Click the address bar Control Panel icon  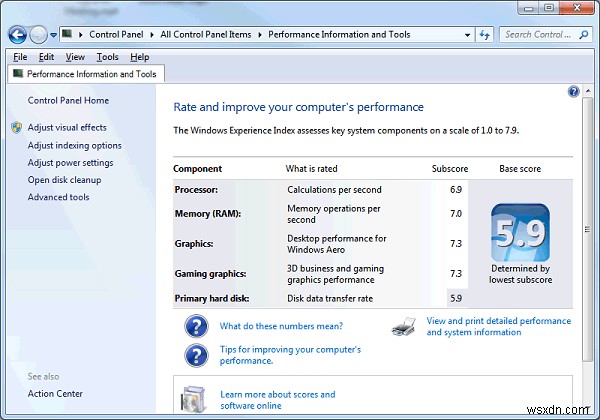(67, 34)
